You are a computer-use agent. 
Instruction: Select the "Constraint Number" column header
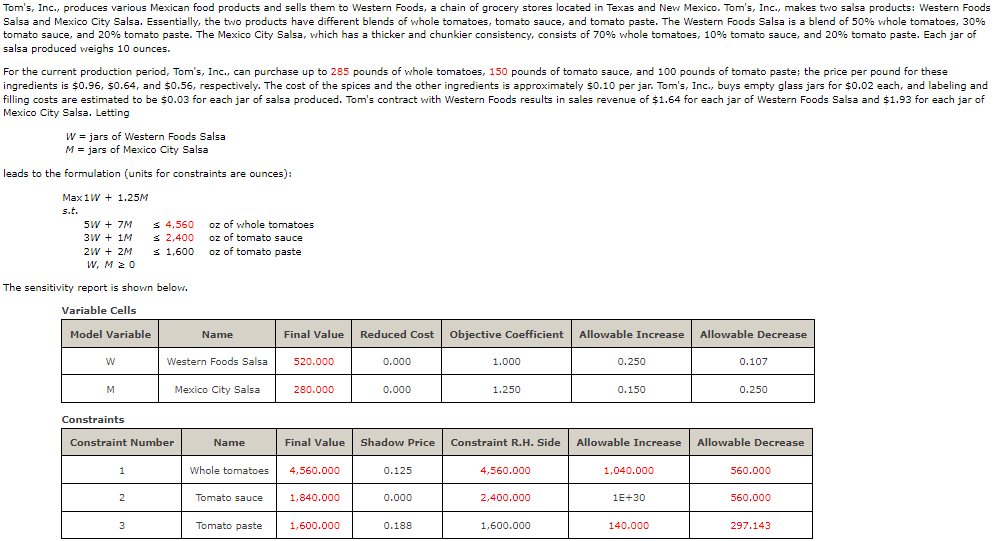[x=122, y=442]
